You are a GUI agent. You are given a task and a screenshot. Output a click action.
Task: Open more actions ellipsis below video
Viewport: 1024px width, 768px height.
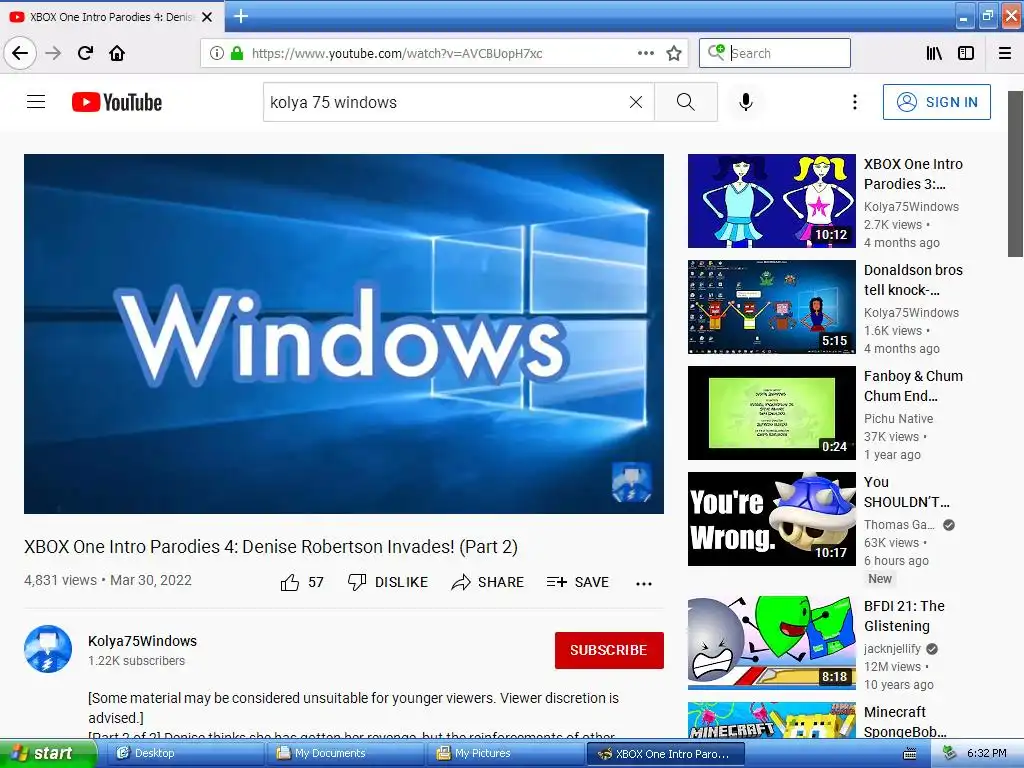(x=644, y=583)
